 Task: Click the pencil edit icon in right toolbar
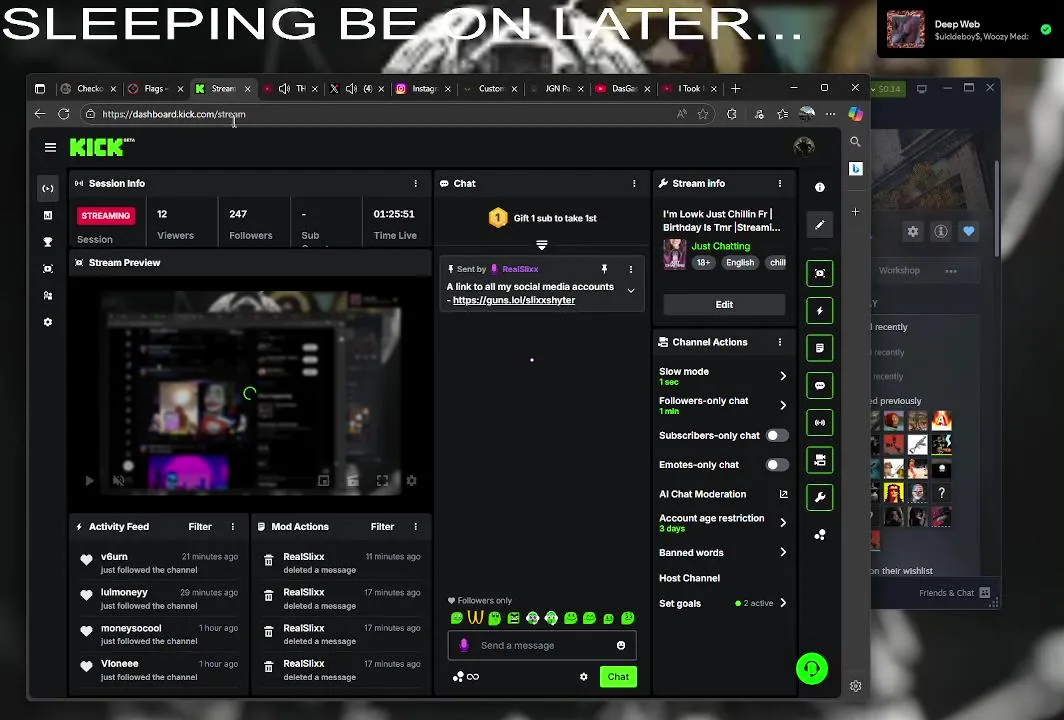click(820, 225)
